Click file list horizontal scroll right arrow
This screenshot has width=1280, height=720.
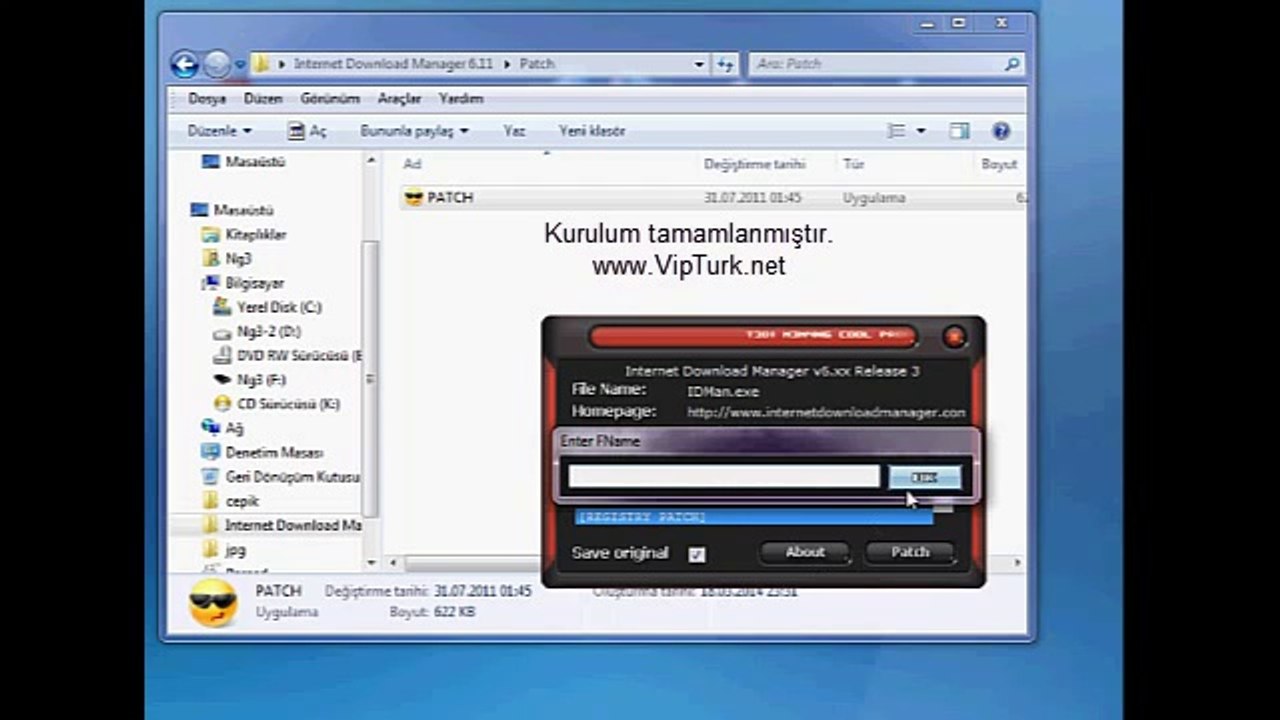click(x=1018, y=564)
